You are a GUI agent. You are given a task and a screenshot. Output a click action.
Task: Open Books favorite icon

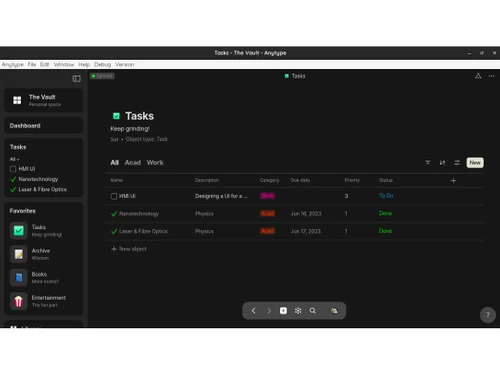(19, 278)
